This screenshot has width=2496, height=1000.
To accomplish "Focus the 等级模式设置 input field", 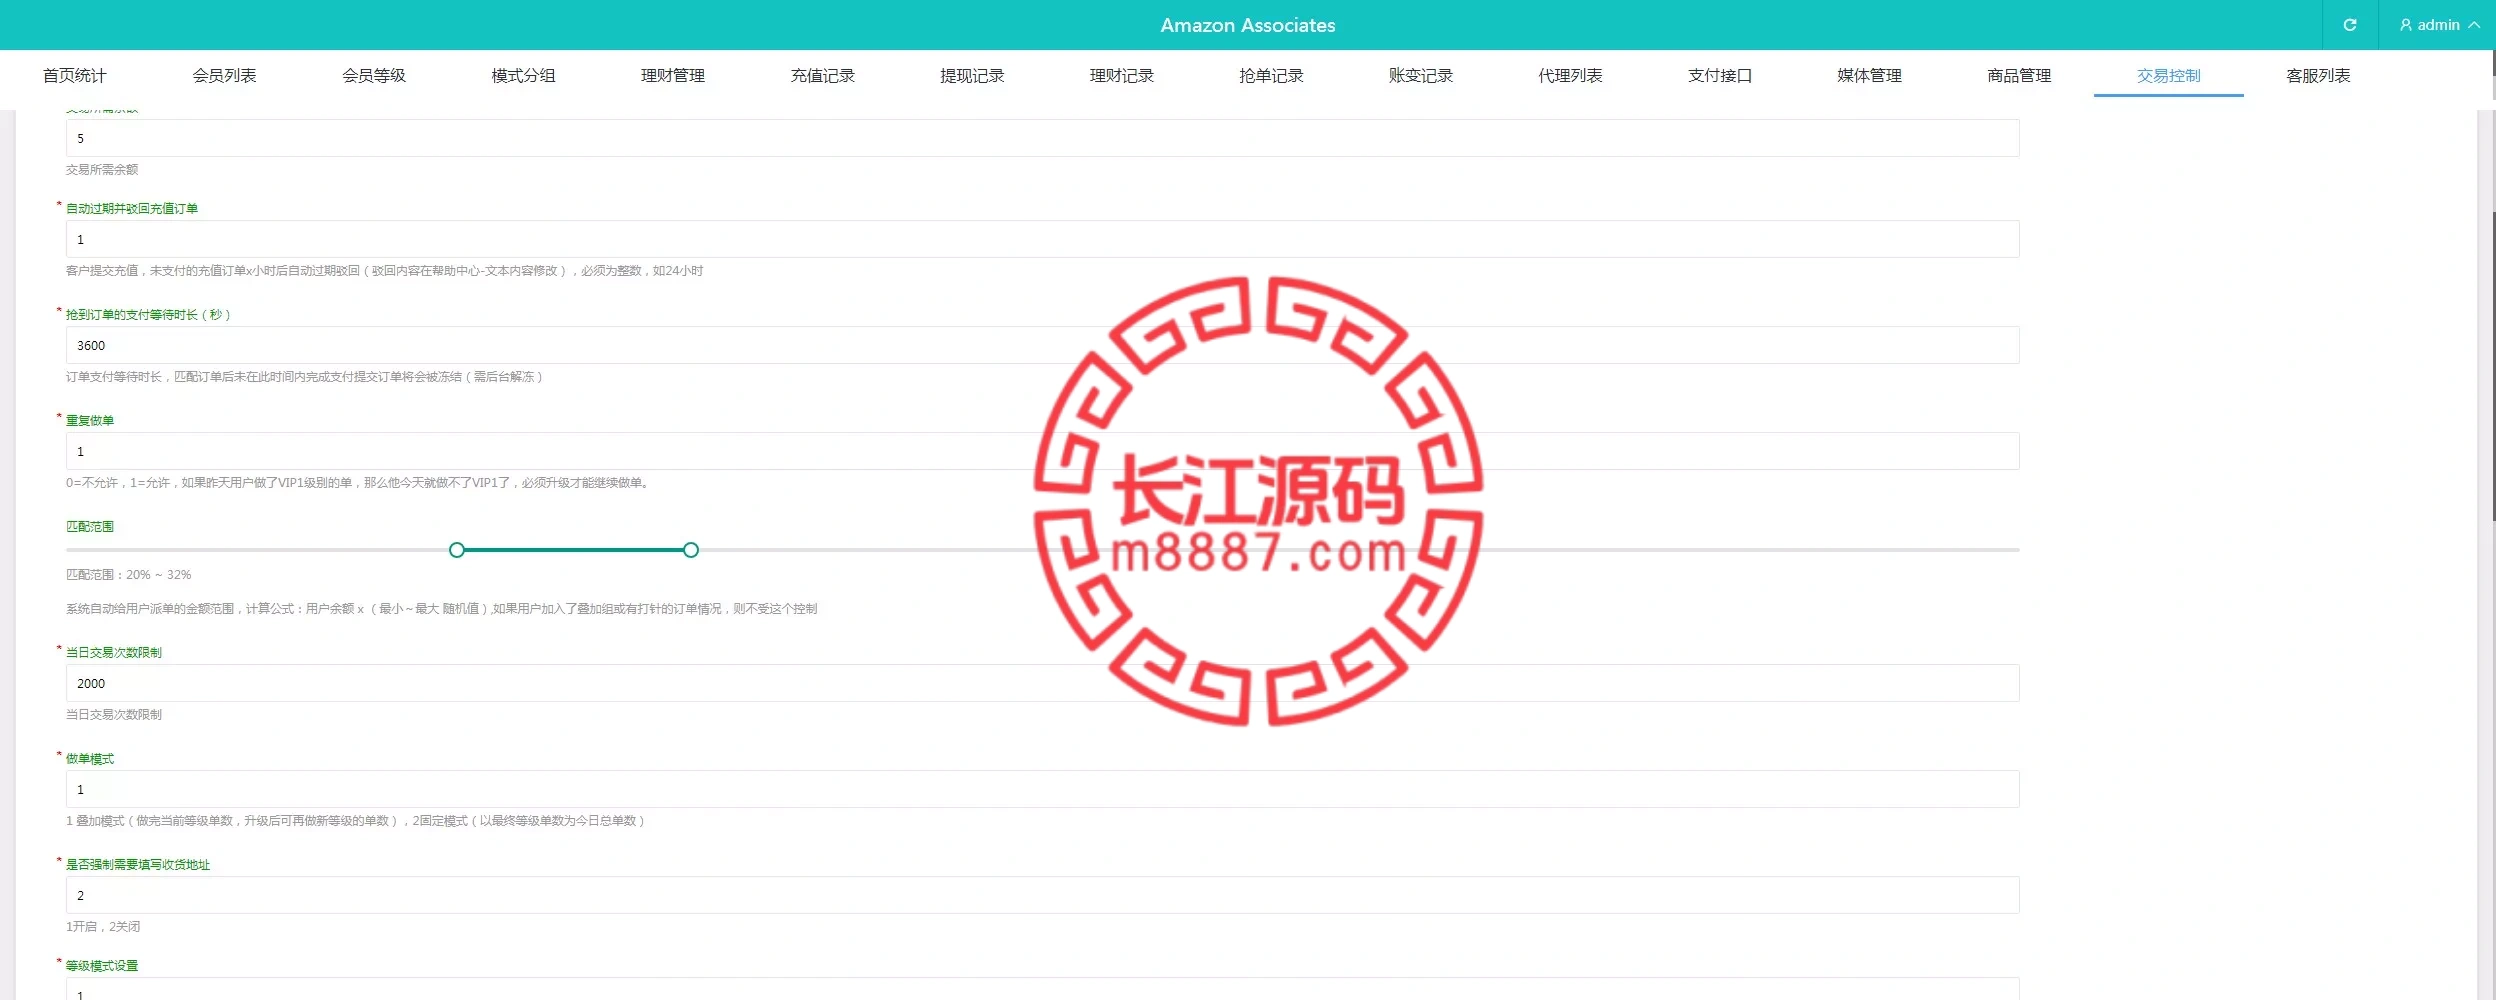I will (1043, 989).
